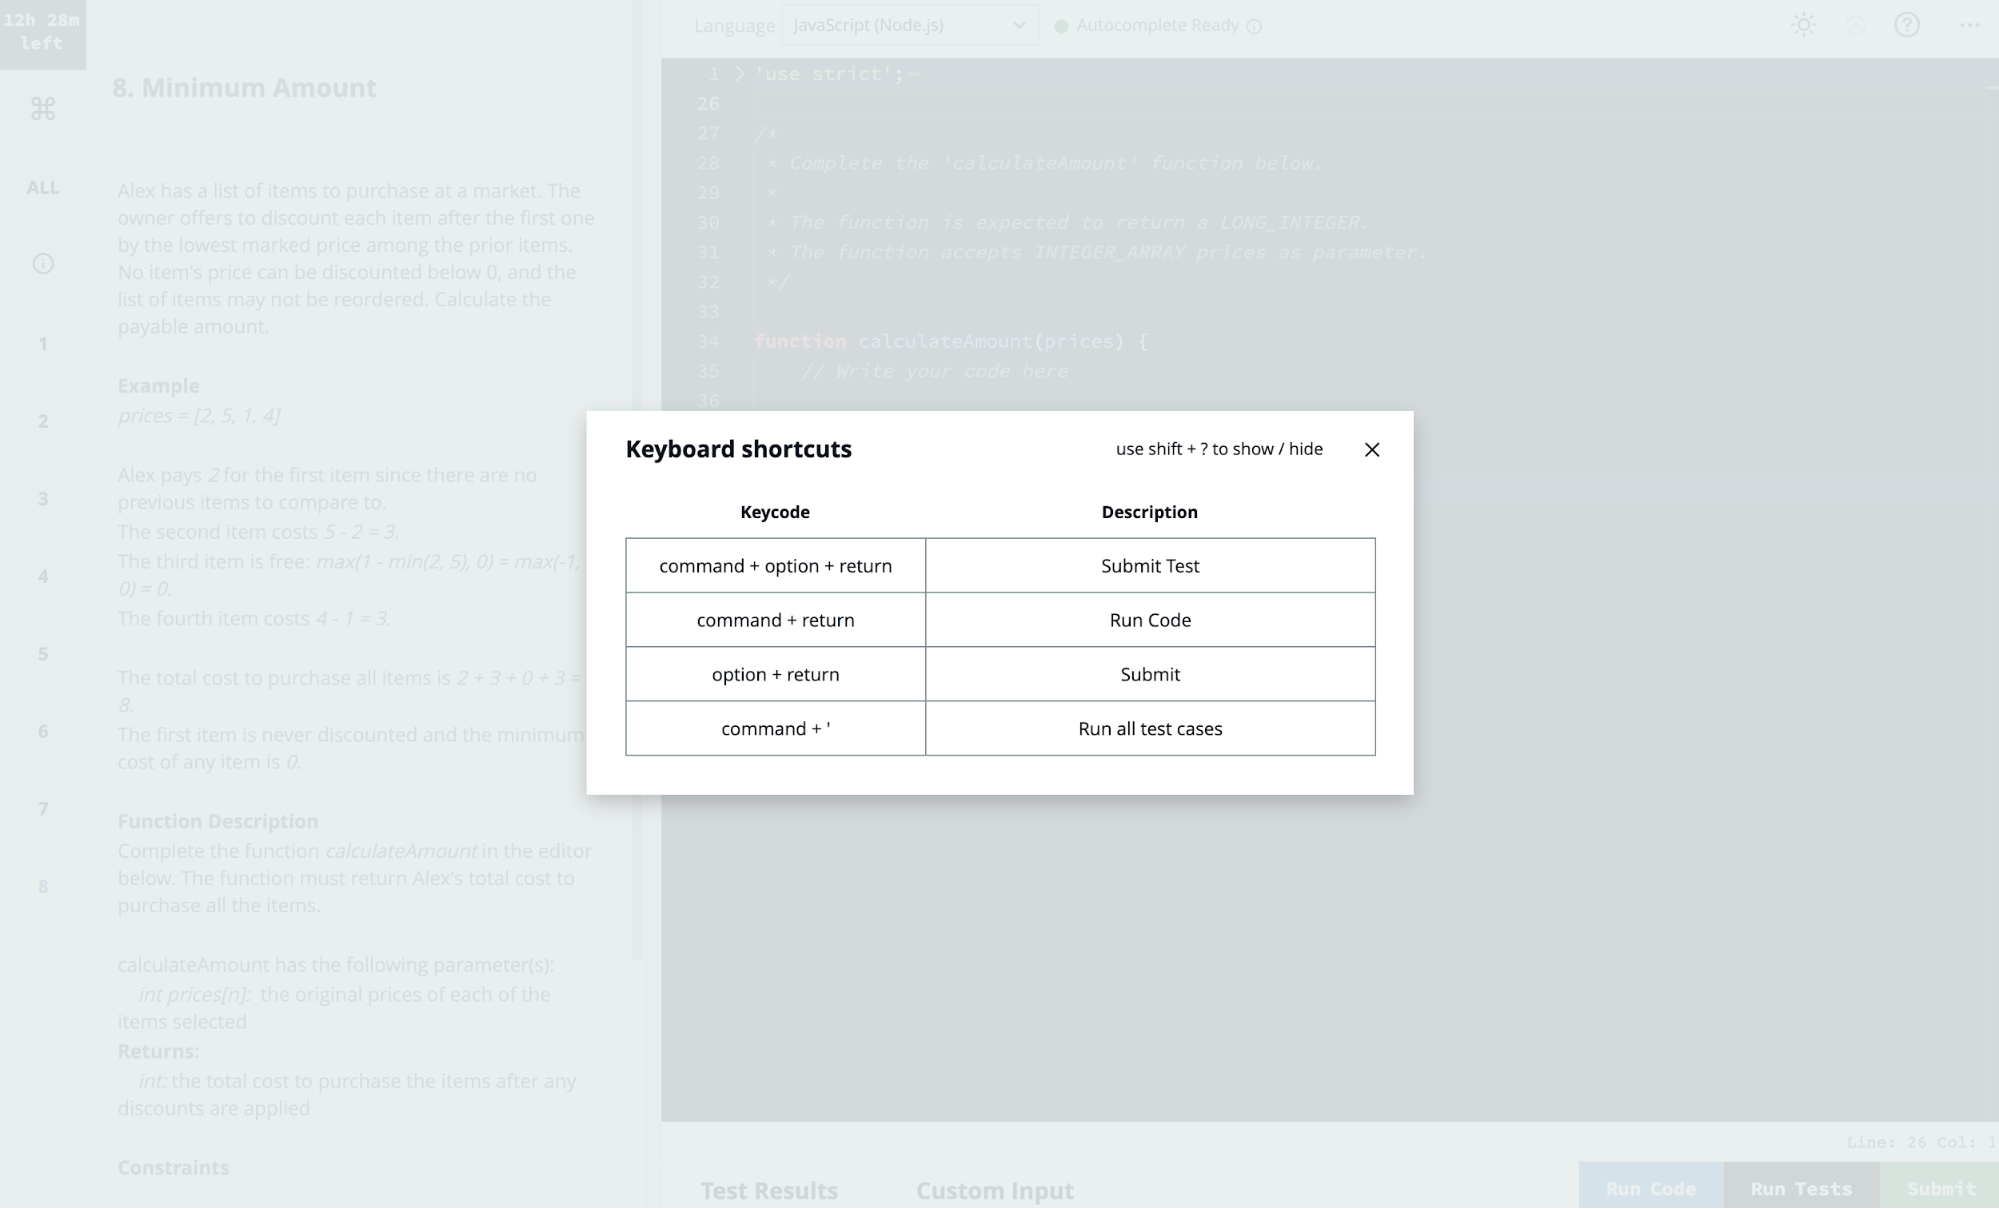Go to question 7 in sidebar
Viewport: 1999px width, 1209px height.
[43, 808]
